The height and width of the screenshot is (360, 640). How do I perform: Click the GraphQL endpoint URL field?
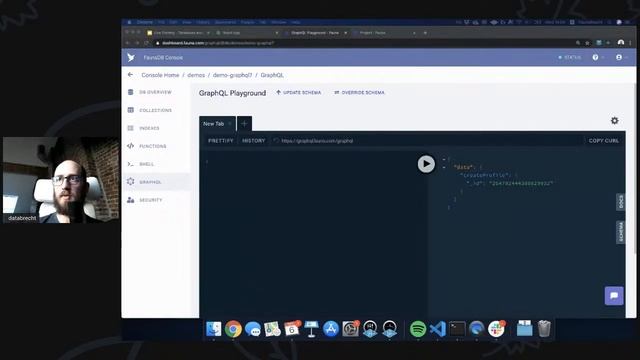point(427,141)
